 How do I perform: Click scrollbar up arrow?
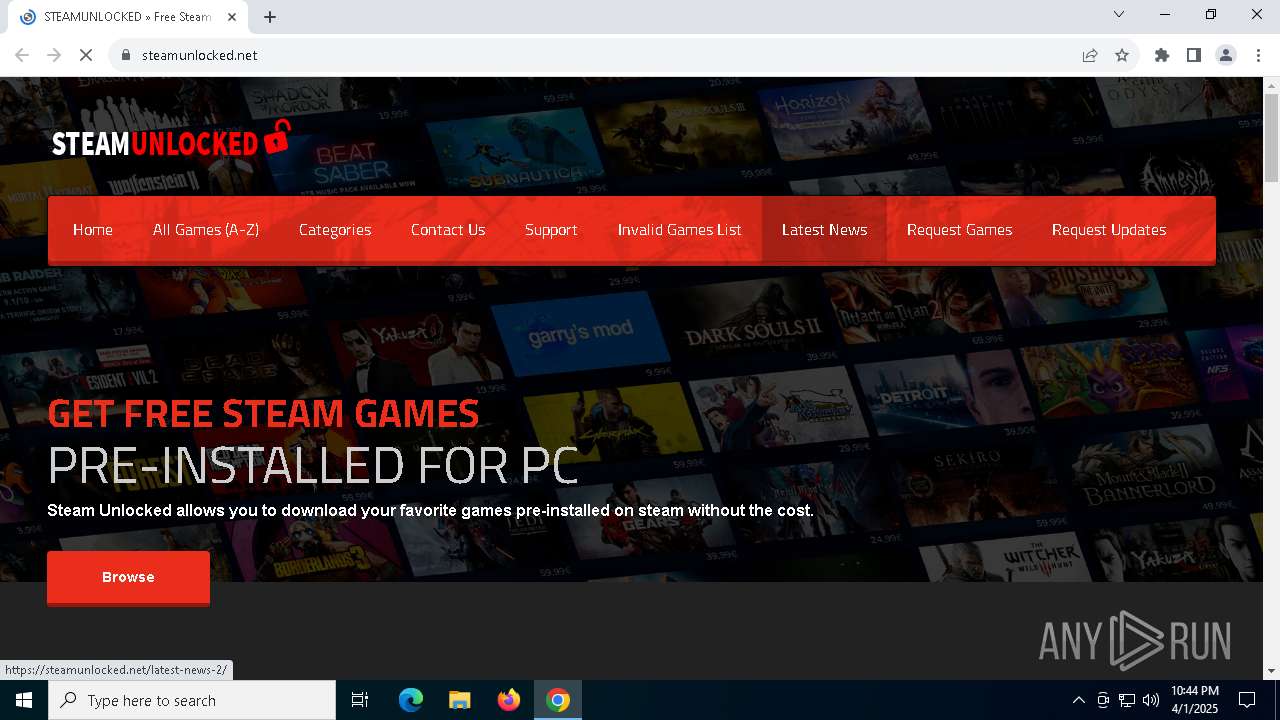1271,85
